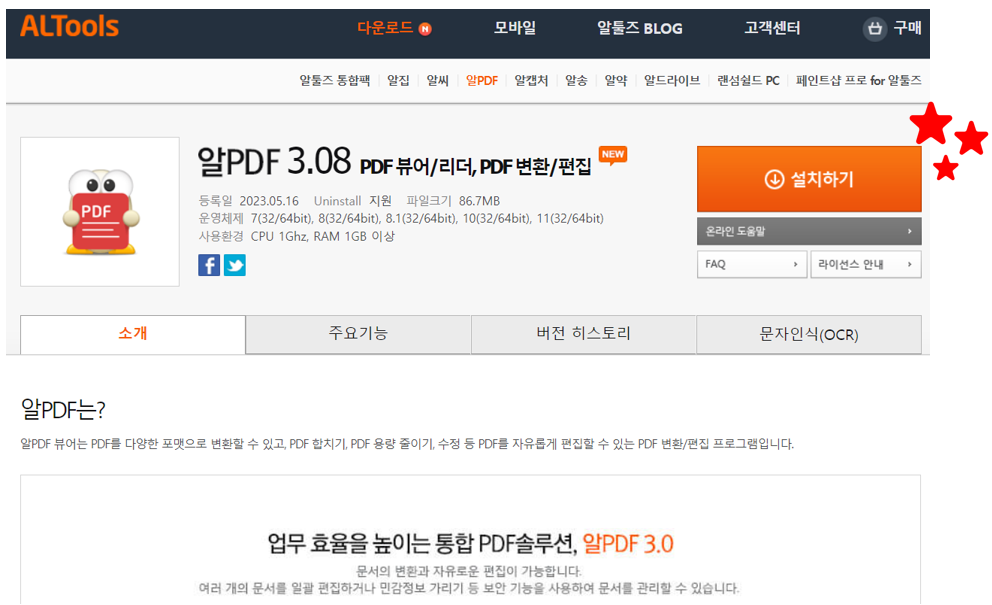Select 알툴즈 통합팩 product link
992x605 pixels.
[x=335, y=80]
